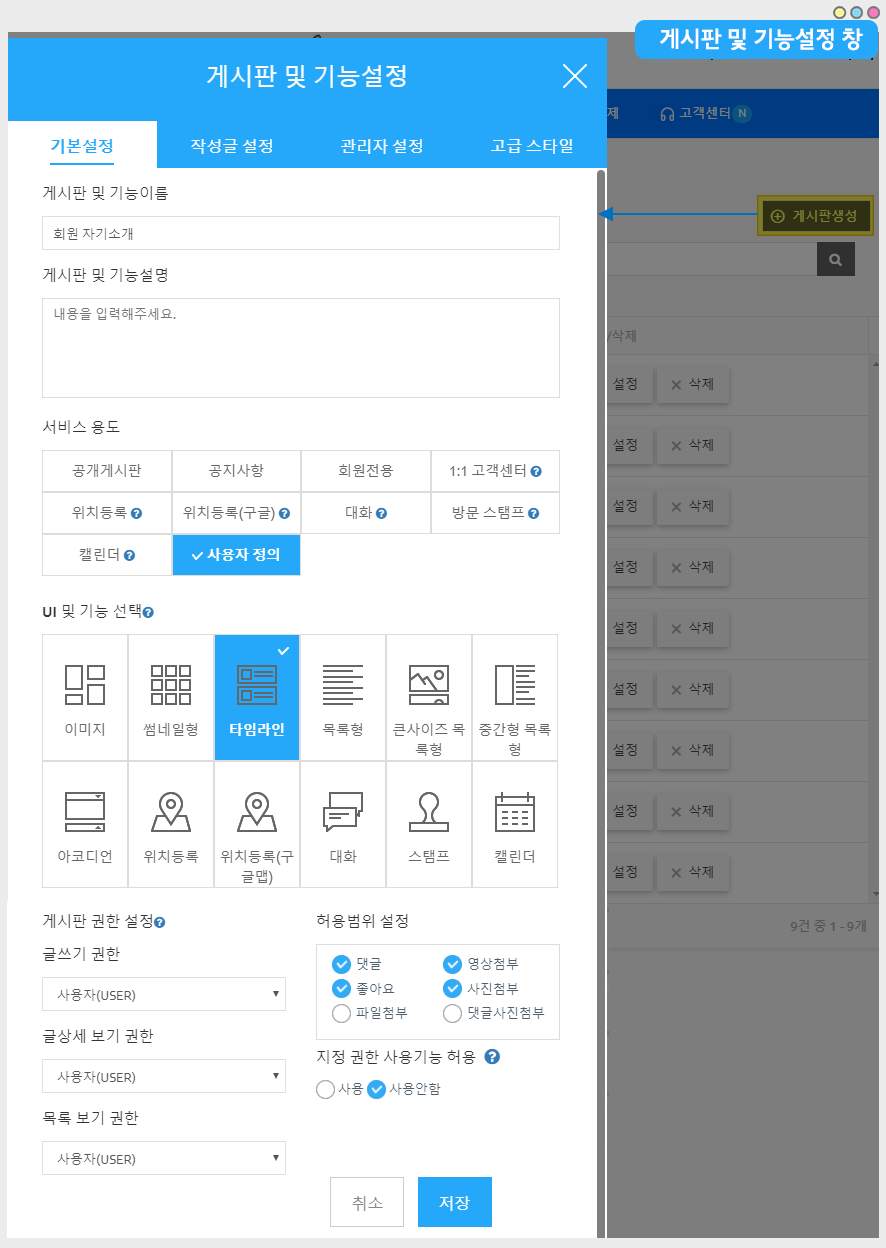Select the 사용 radio option

pyautogui.click(x=325, y=1089)
